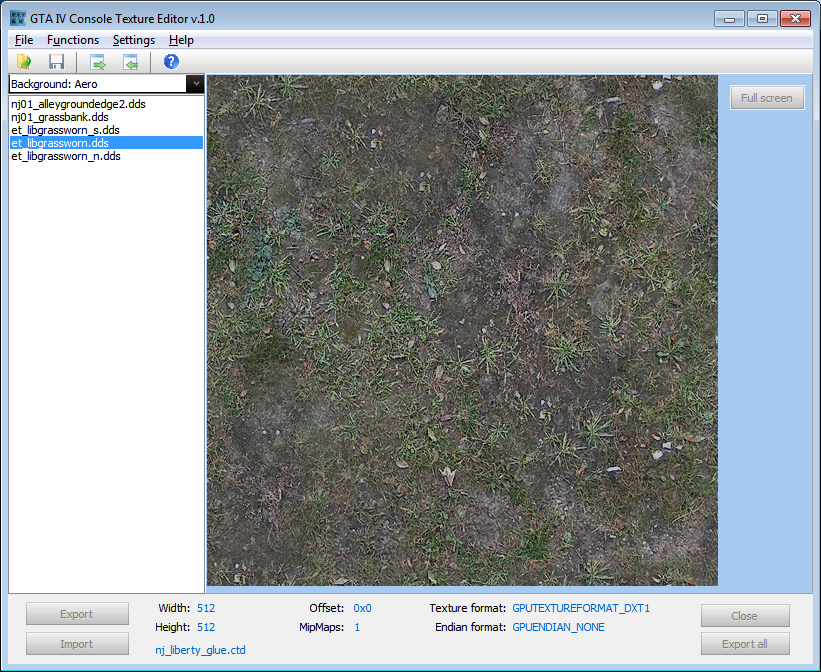The image size is (821, 672).
Task: Click the nj_liberty_glue.ctd file link
Action: pyautogui.click(x=200, y=650)
